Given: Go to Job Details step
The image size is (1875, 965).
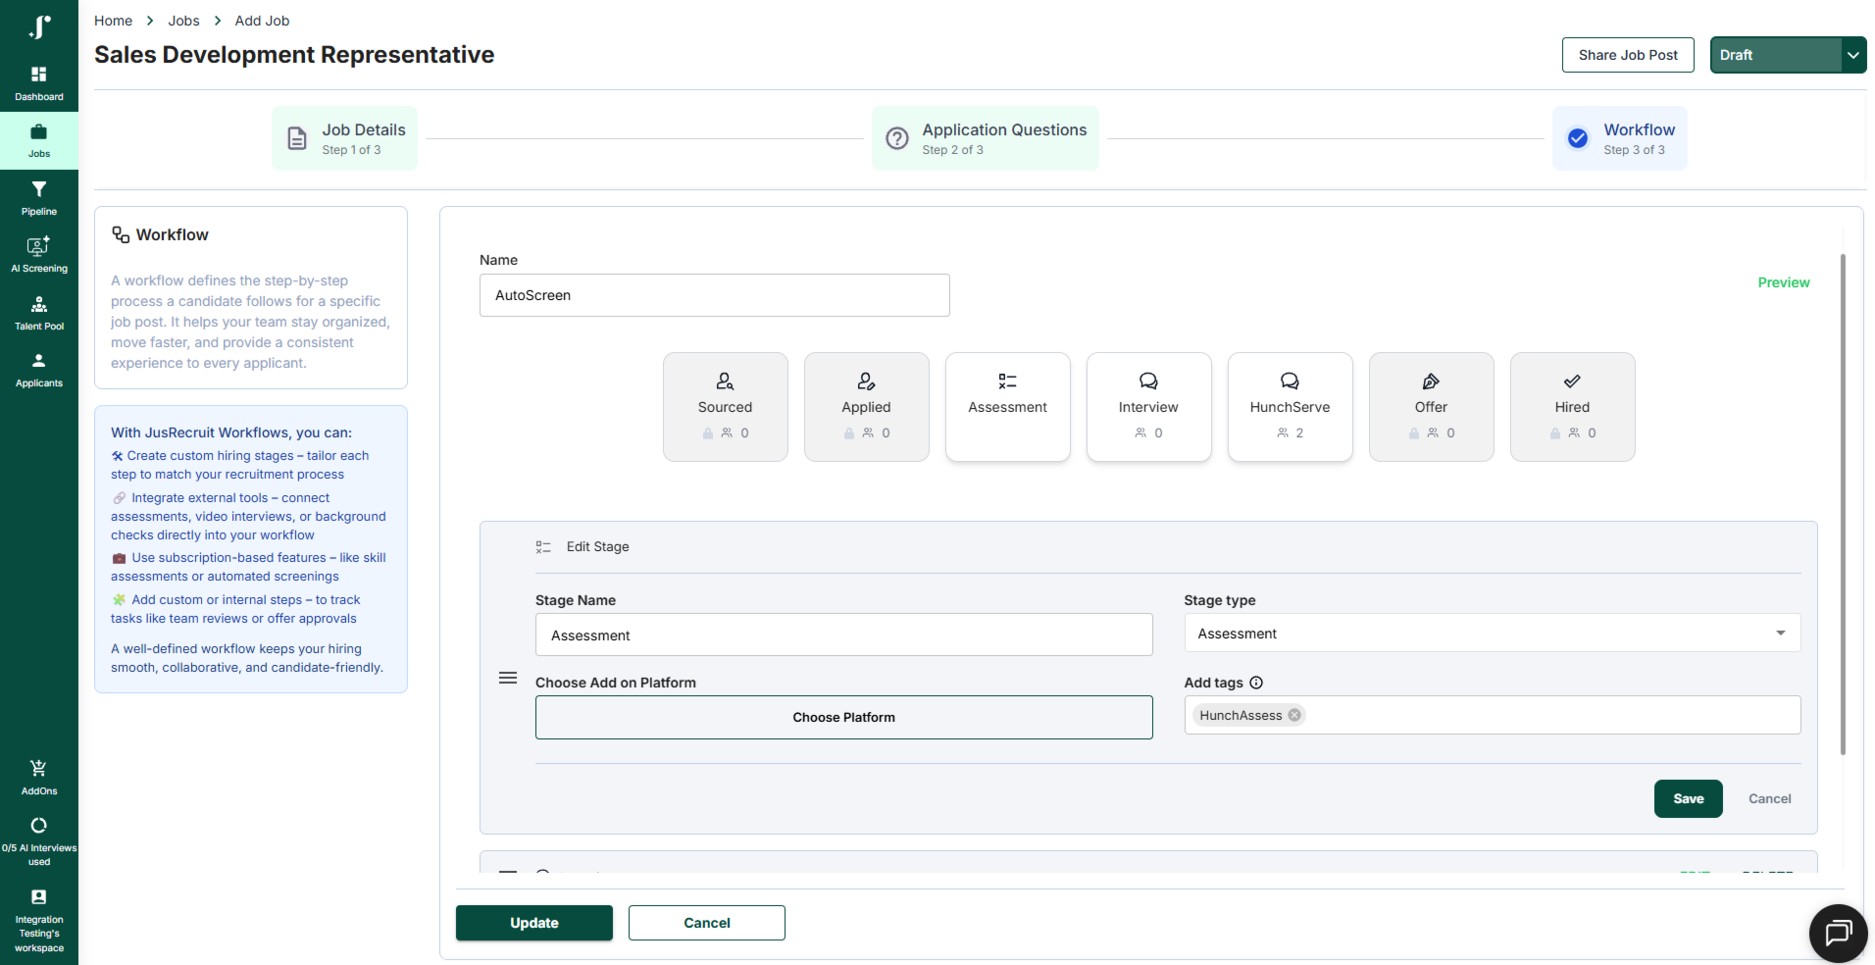Looking at the screenshot, I should point(345,138).
